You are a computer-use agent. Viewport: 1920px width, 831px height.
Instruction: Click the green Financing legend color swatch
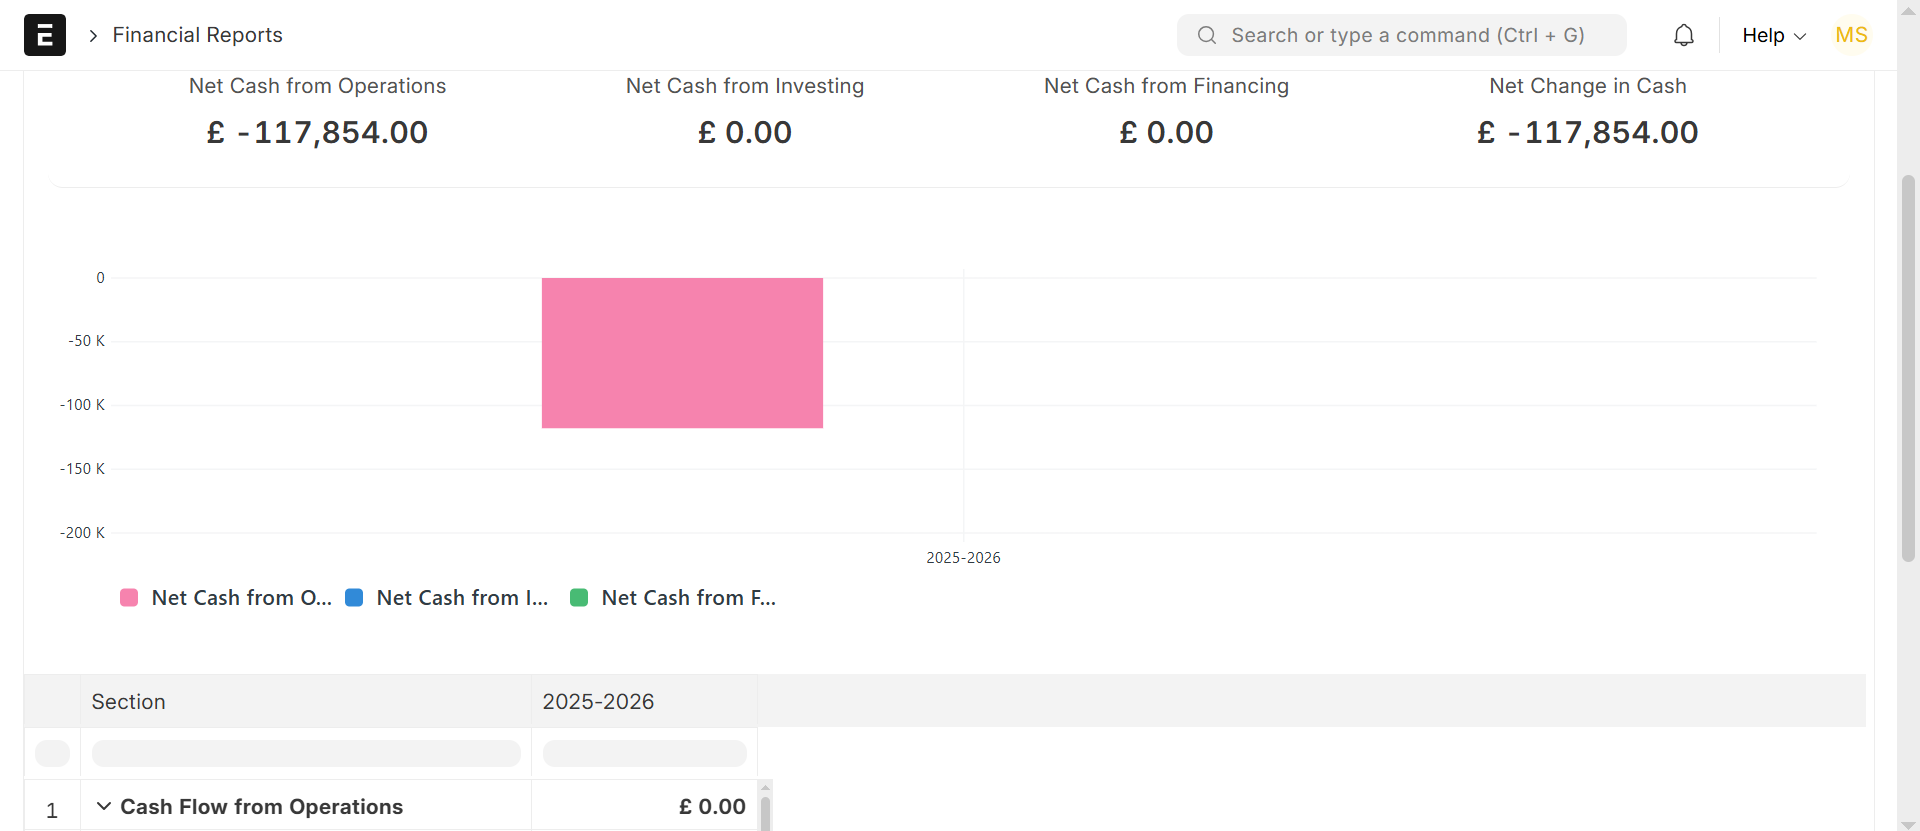[x=579, y=598]
